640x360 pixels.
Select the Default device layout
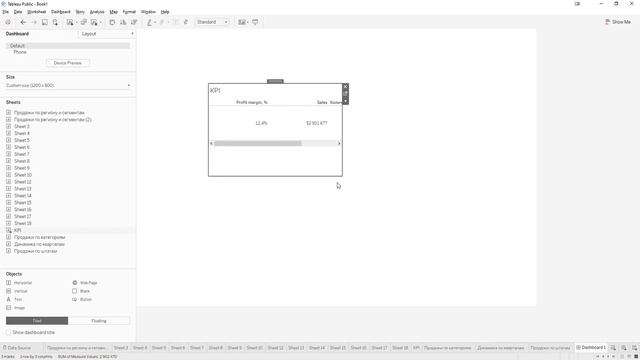click(x=68, y=45)
